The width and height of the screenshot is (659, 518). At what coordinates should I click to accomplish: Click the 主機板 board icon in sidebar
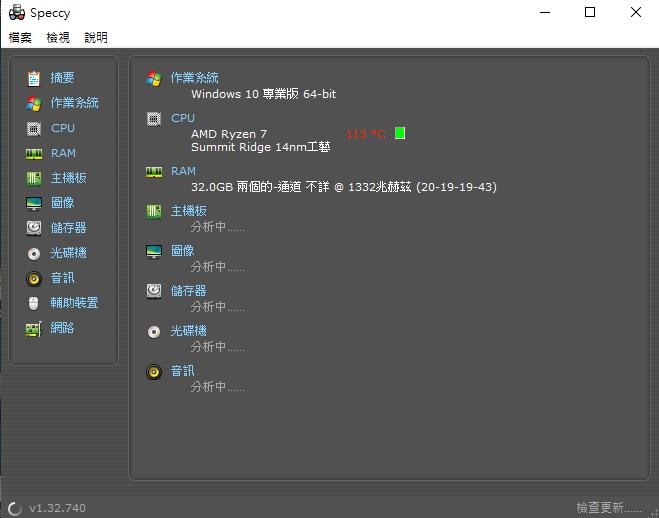coord(34,179)
